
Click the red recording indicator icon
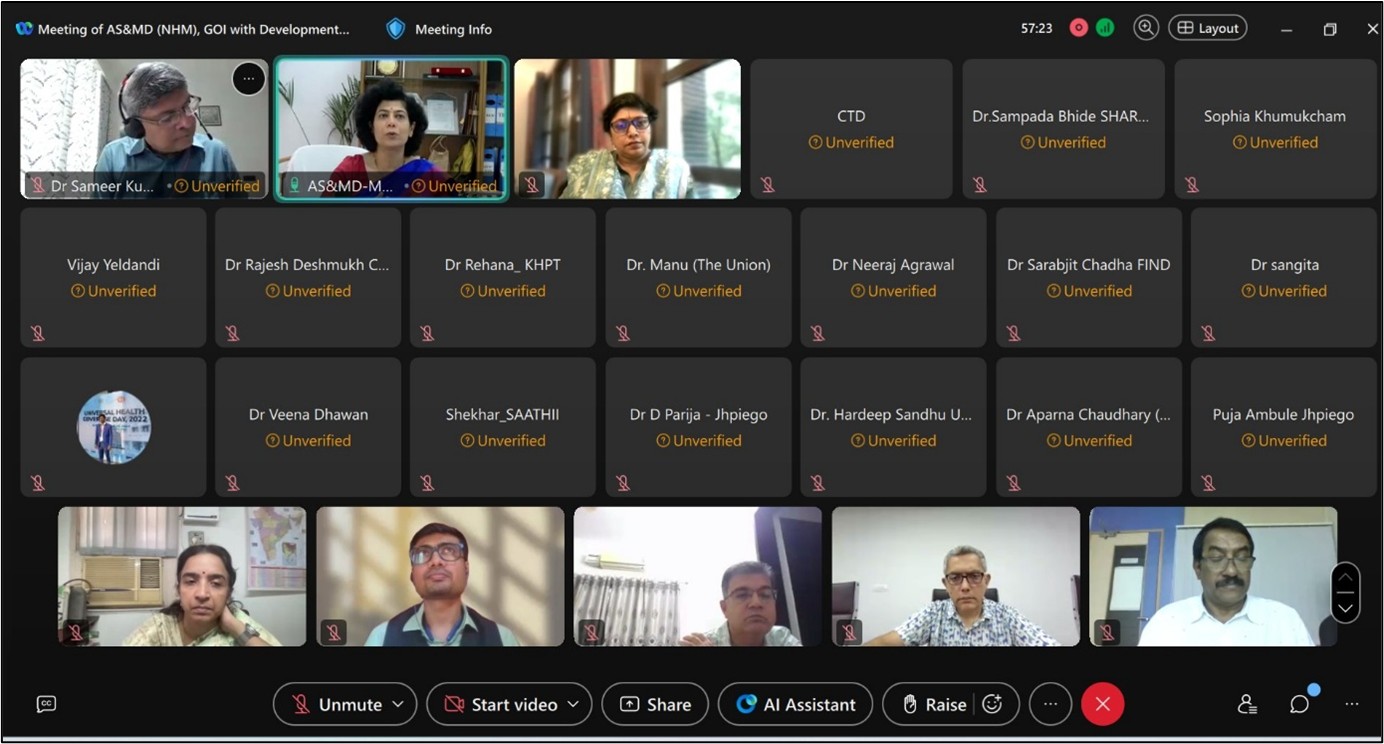point(1078,28)
